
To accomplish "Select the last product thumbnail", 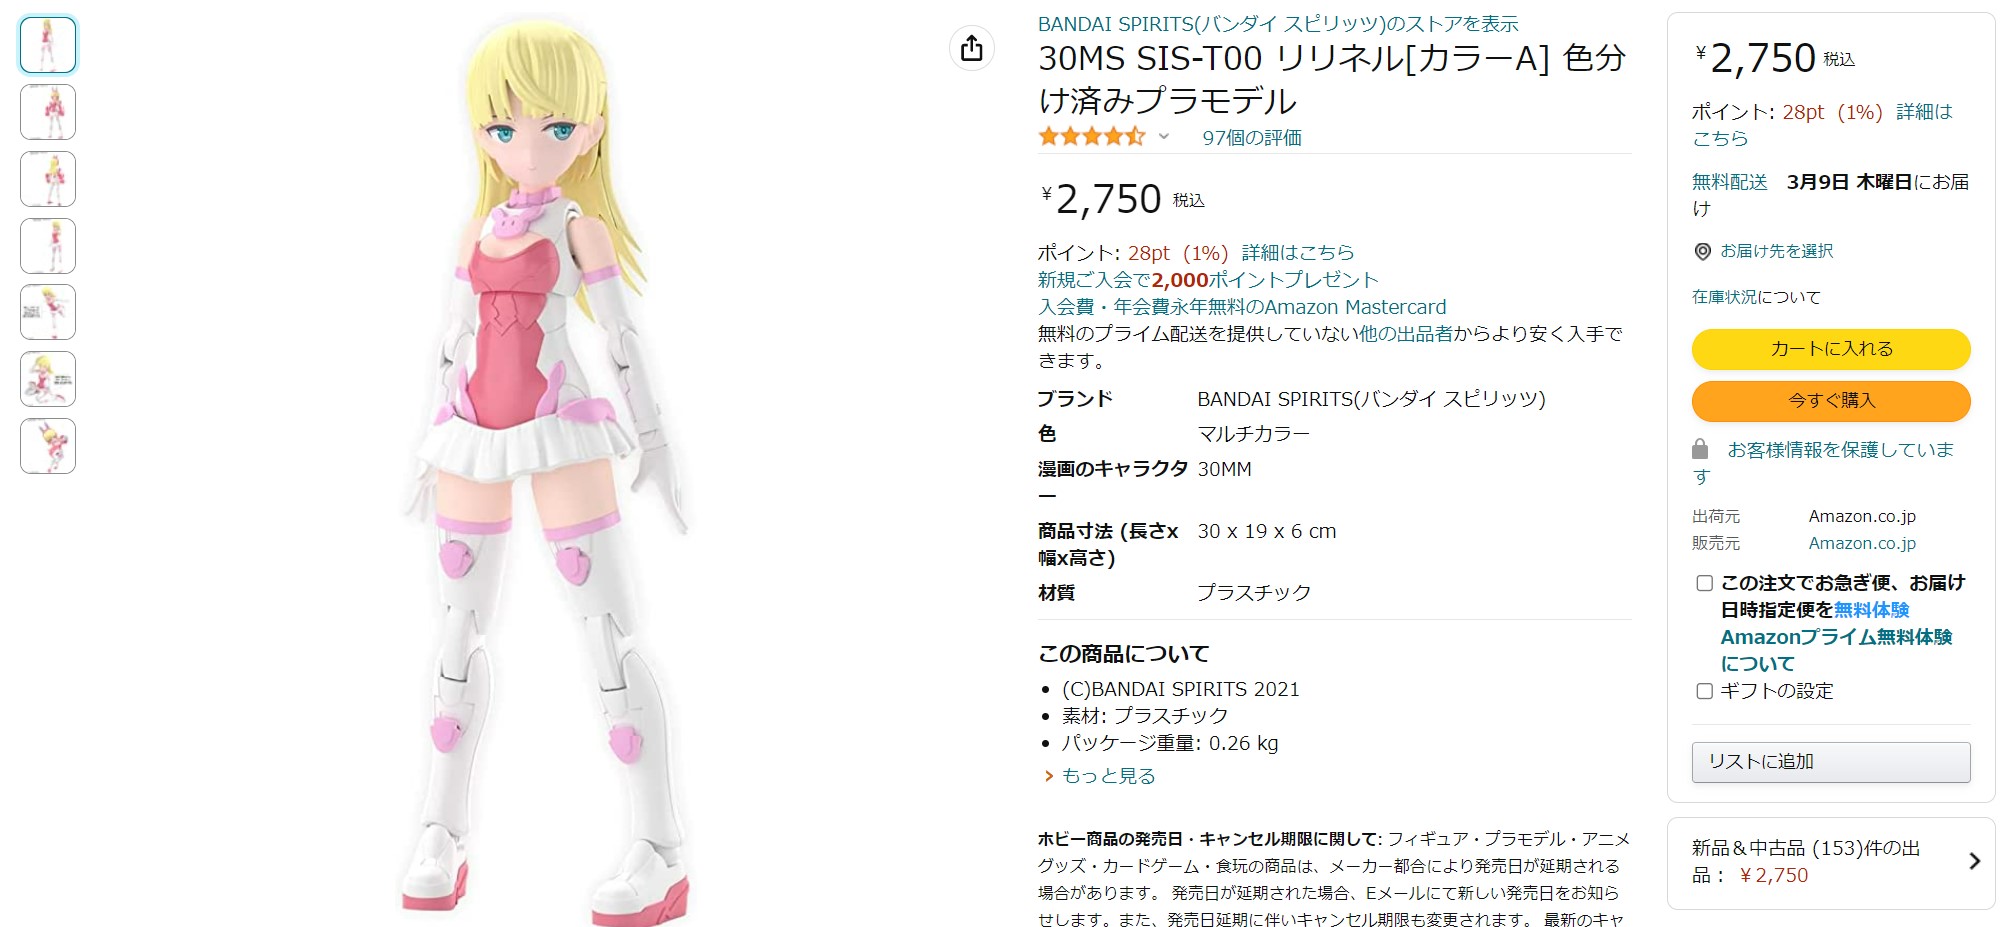I will [48, 446].
